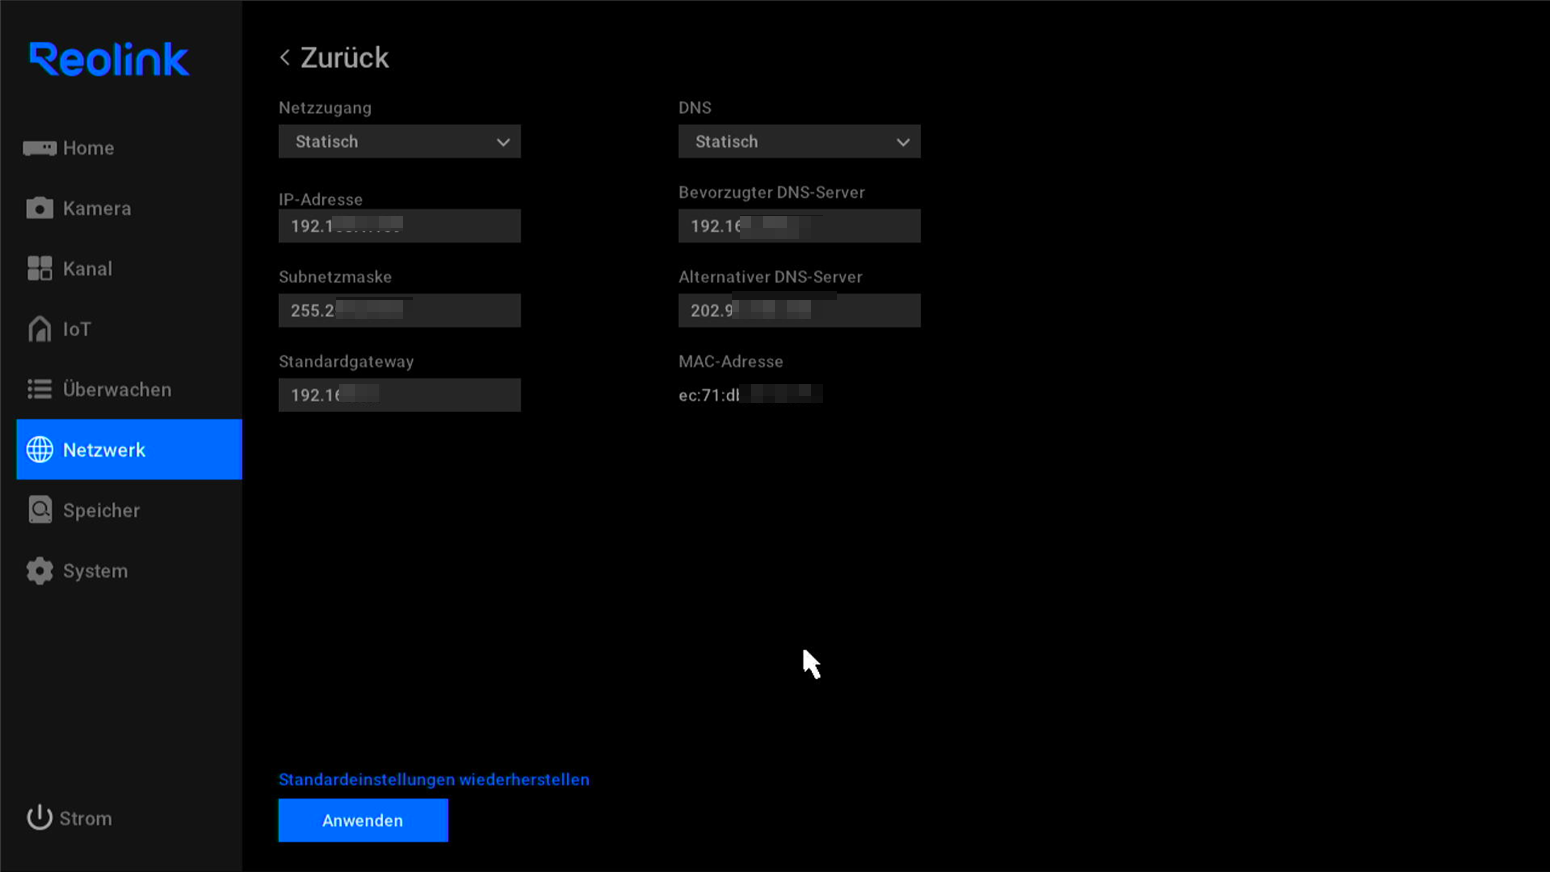Open the Strom power menu

(x=70, y=818)
